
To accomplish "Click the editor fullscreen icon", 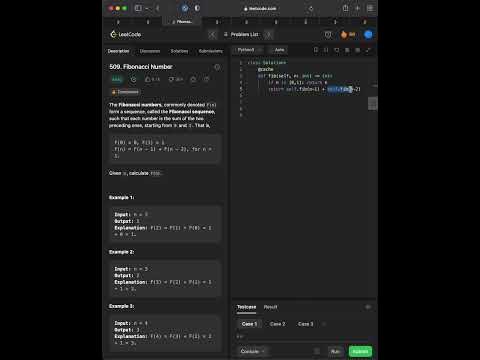I will (x=368, y=50).
